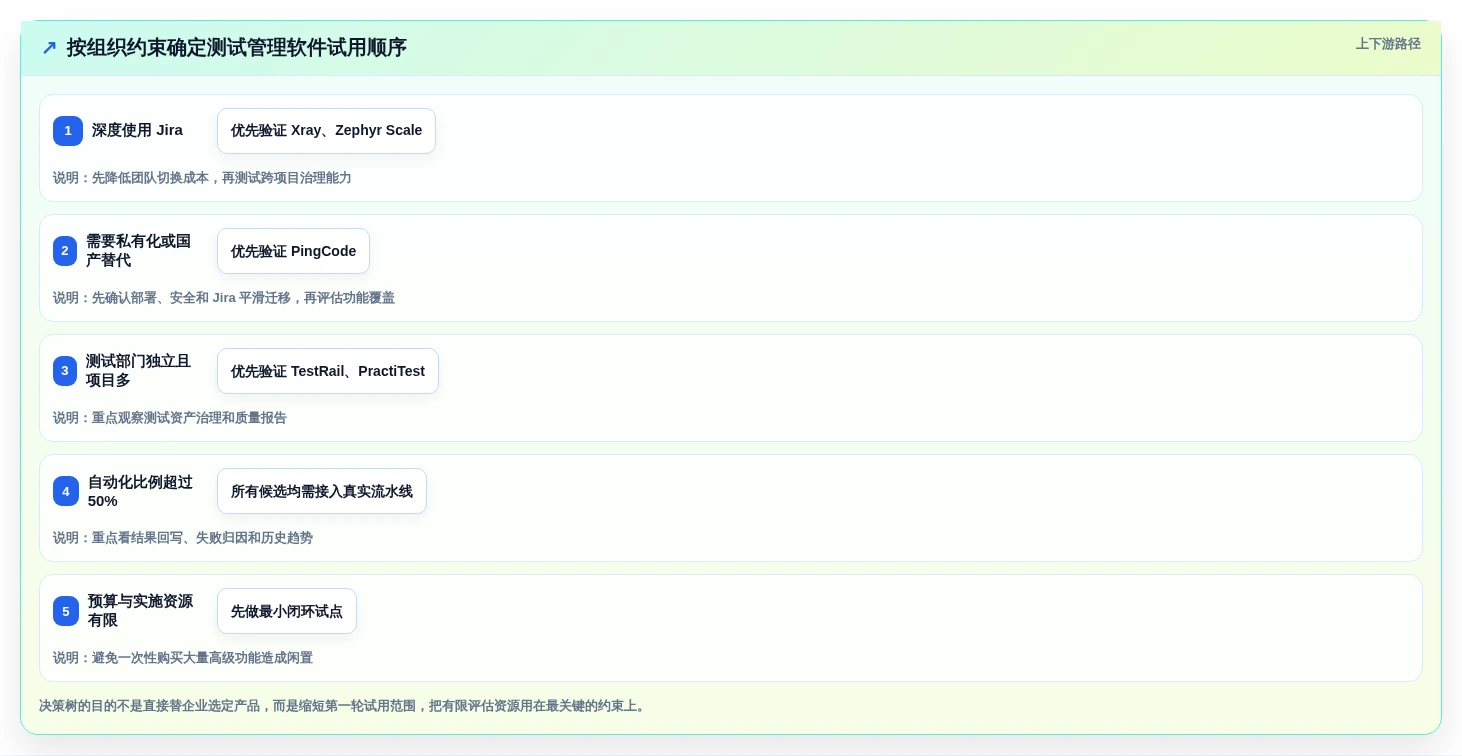Click 所有候选均需接入真实流水线 chip
This screenshot has height=756, width=1462.
tap(322, 491)
